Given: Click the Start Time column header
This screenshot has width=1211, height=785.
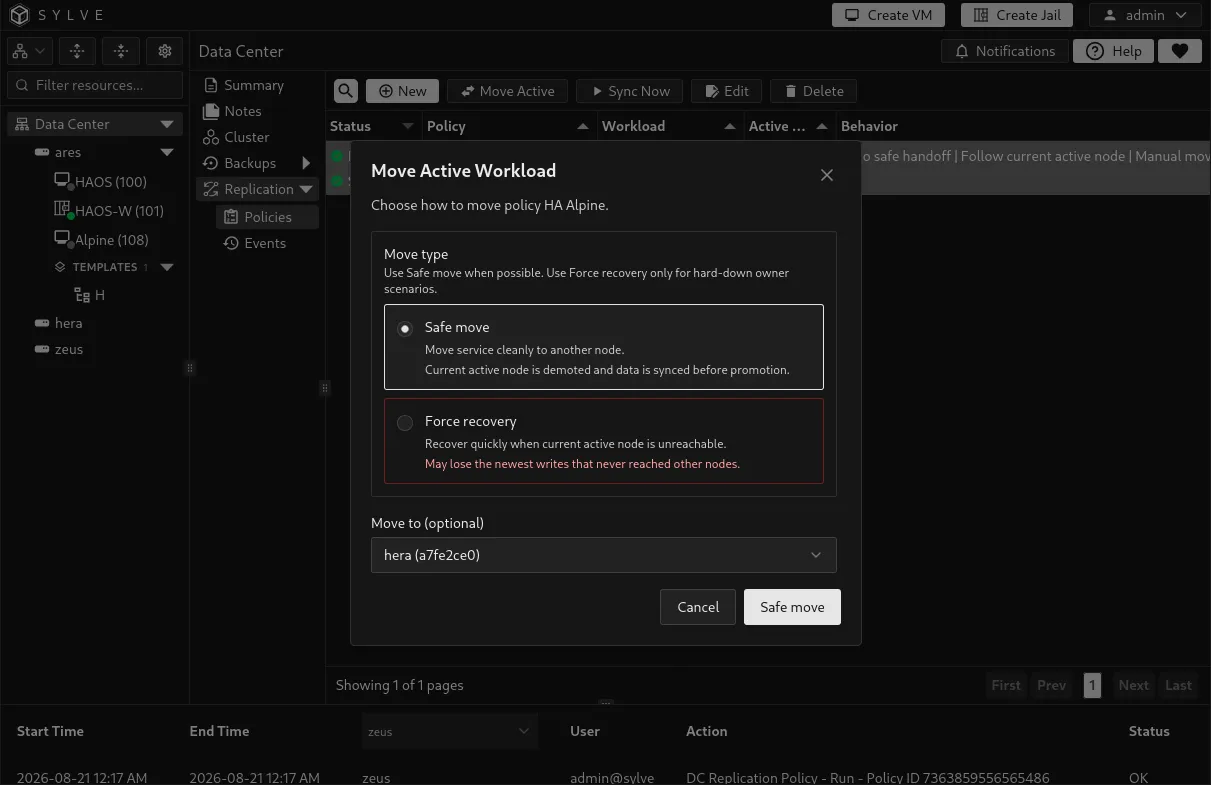Looking at the screenshot, I should 50,731.
